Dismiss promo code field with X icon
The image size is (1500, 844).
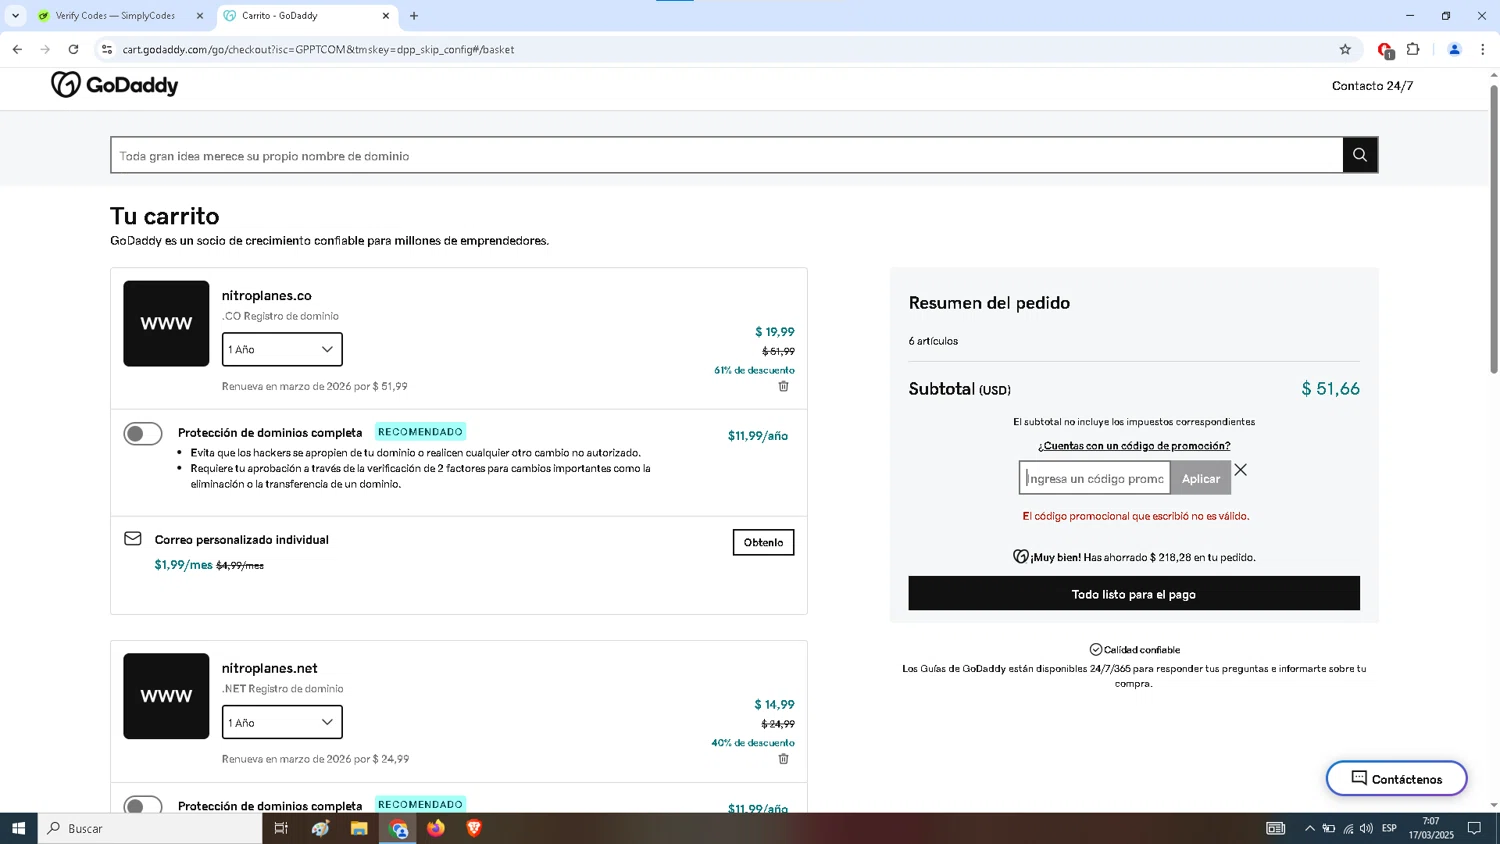coord(1241,470)
